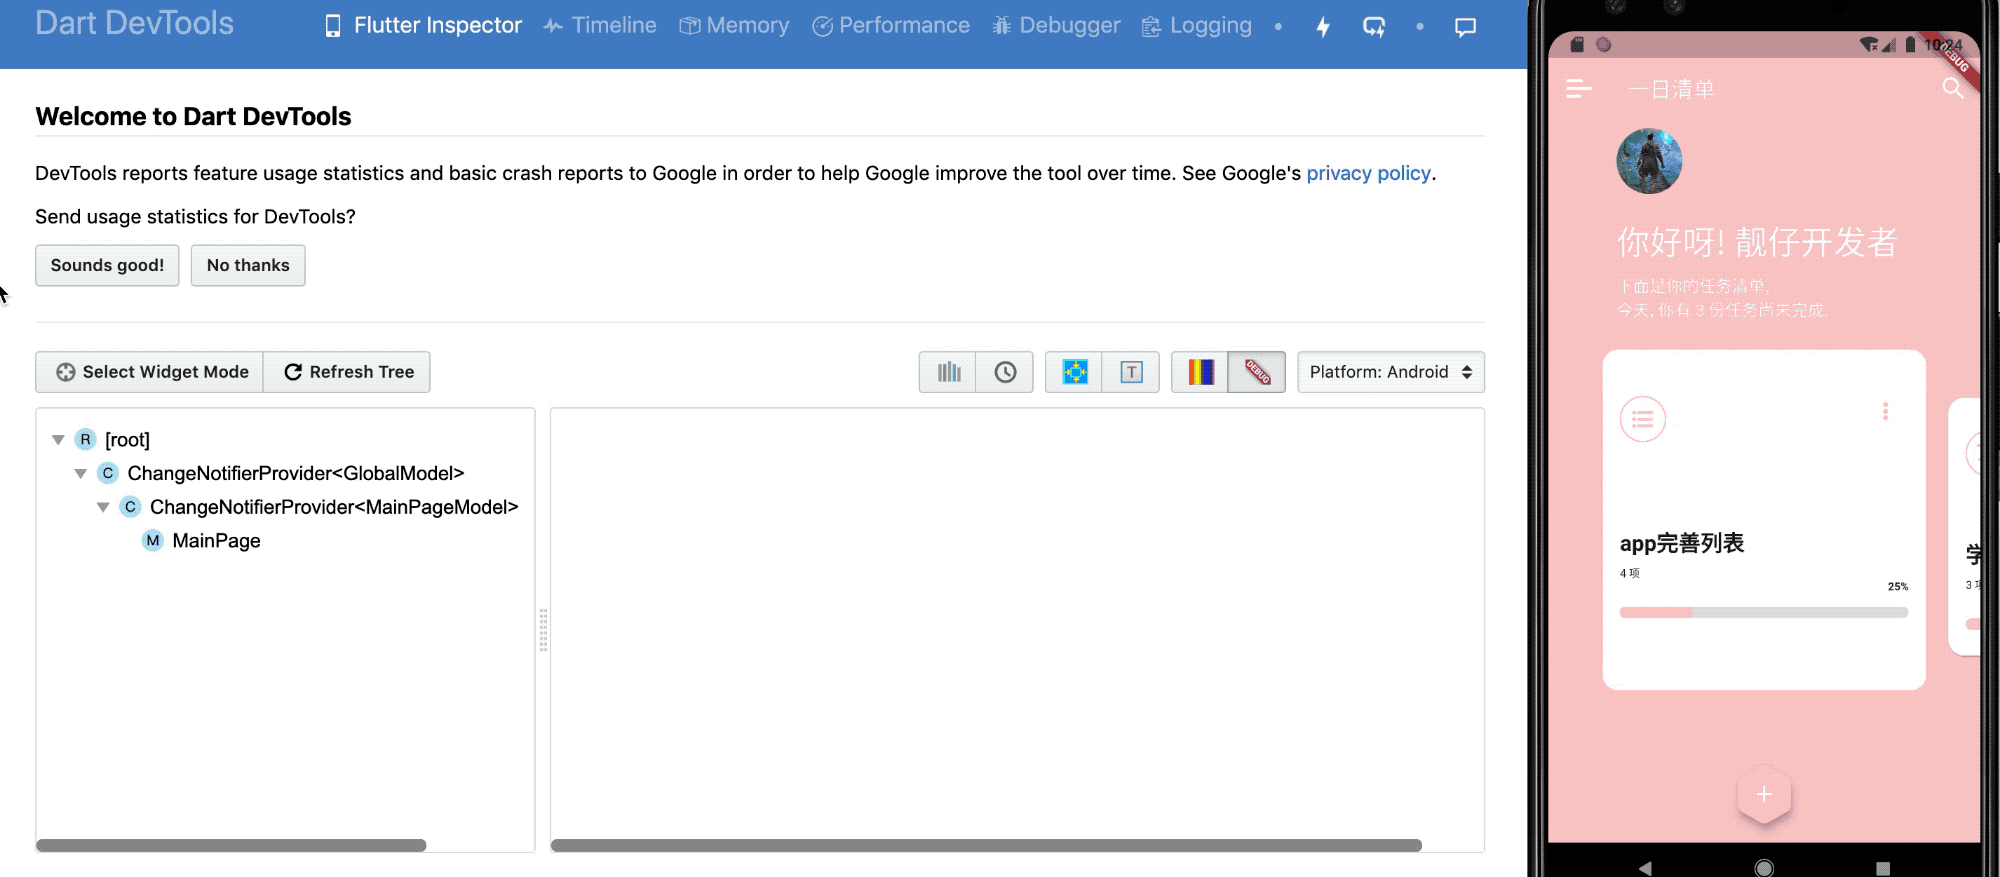Toggle the performance overlay bar chart icon

tap(948, 372)
